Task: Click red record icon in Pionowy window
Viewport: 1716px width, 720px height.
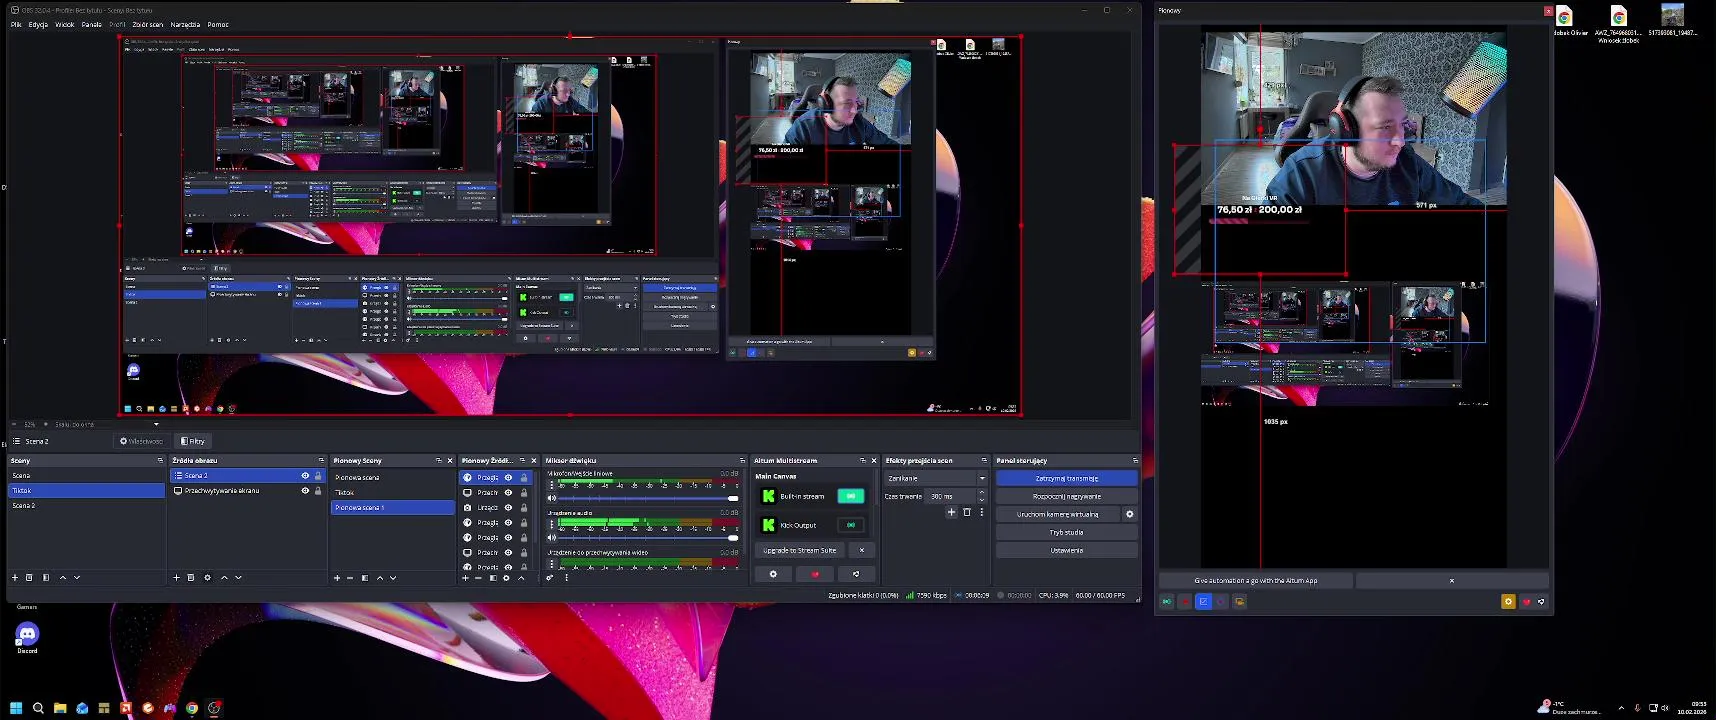Action: (x=1185, y=601)
